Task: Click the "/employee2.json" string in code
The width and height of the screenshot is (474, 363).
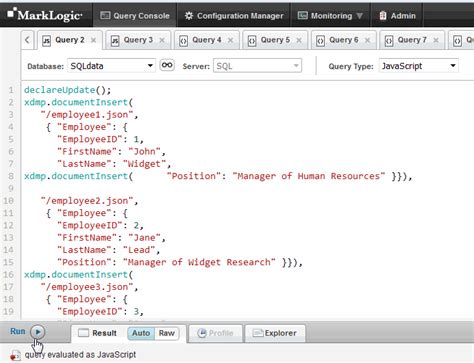Action: [x=87, y=201]
